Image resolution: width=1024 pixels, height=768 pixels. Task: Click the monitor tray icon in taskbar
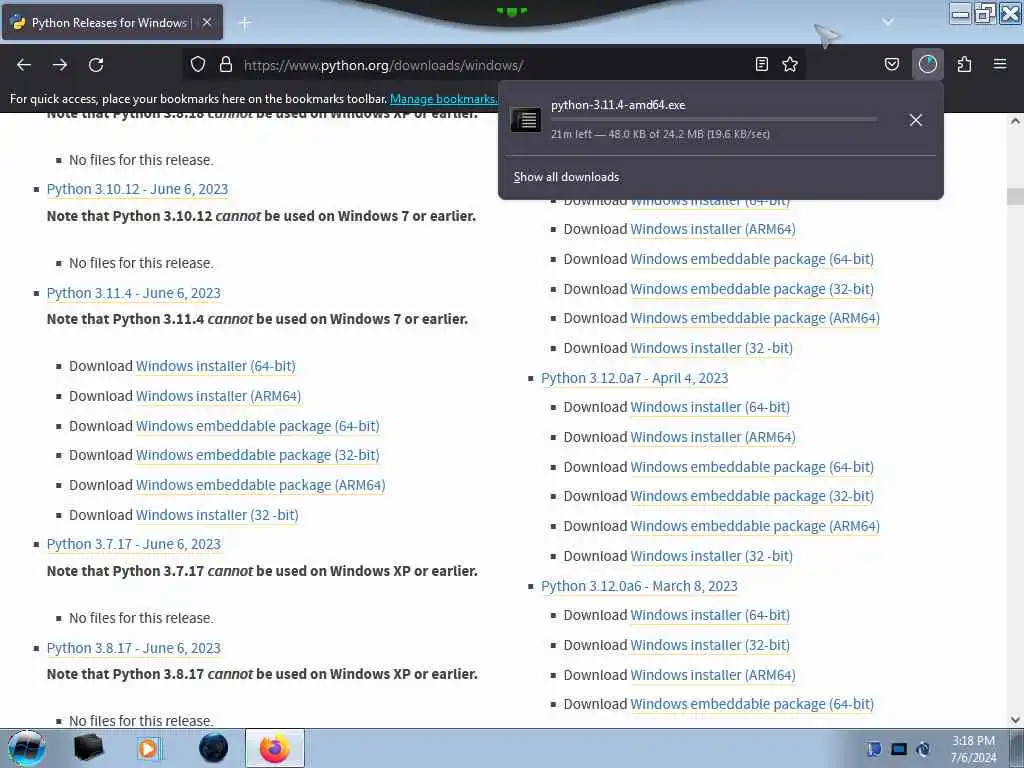click(899, 749)
